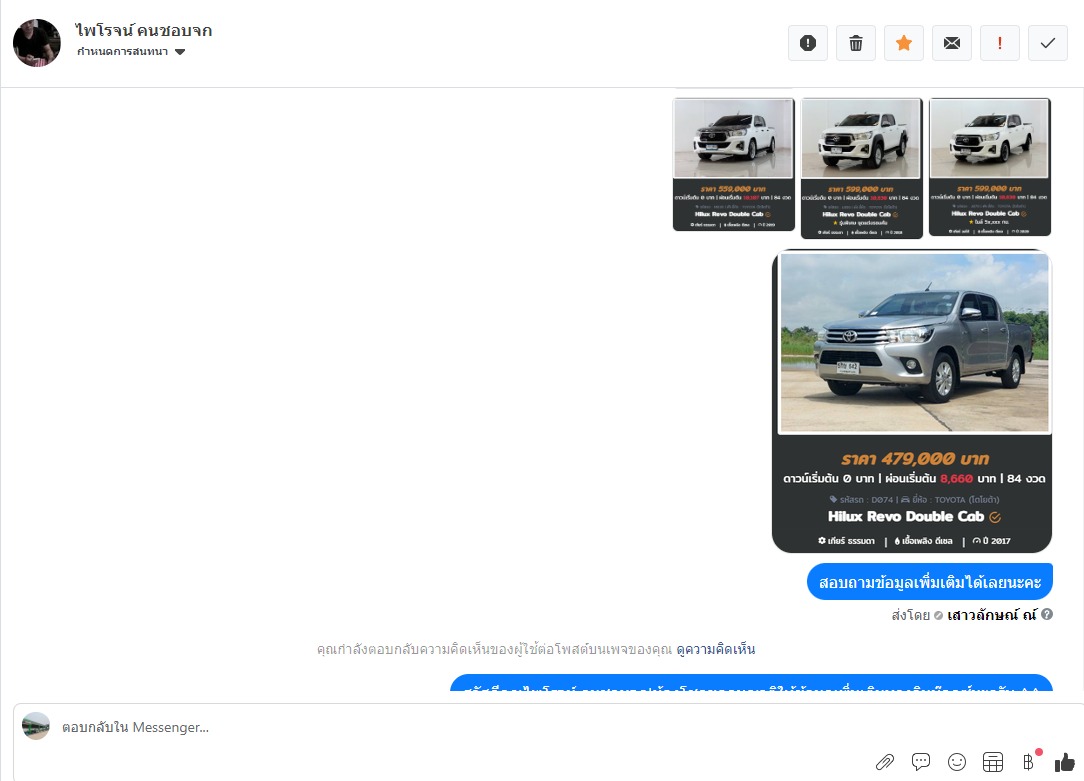Delete the conversation with the trash icon

[856, 43]
